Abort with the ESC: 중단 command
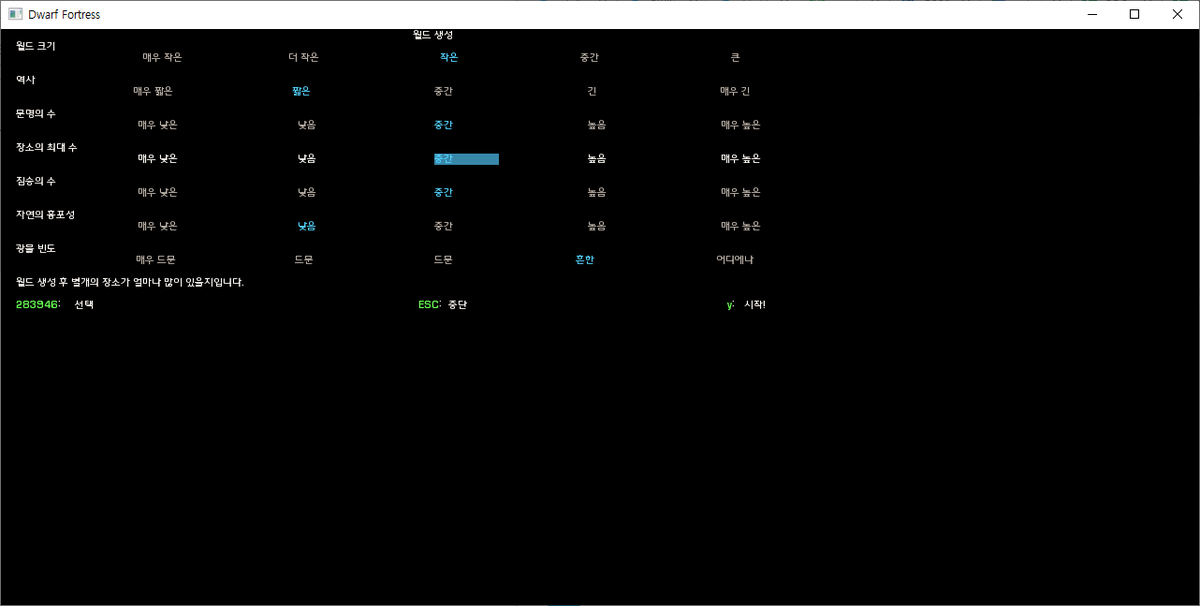 click(x=442, y=304)
